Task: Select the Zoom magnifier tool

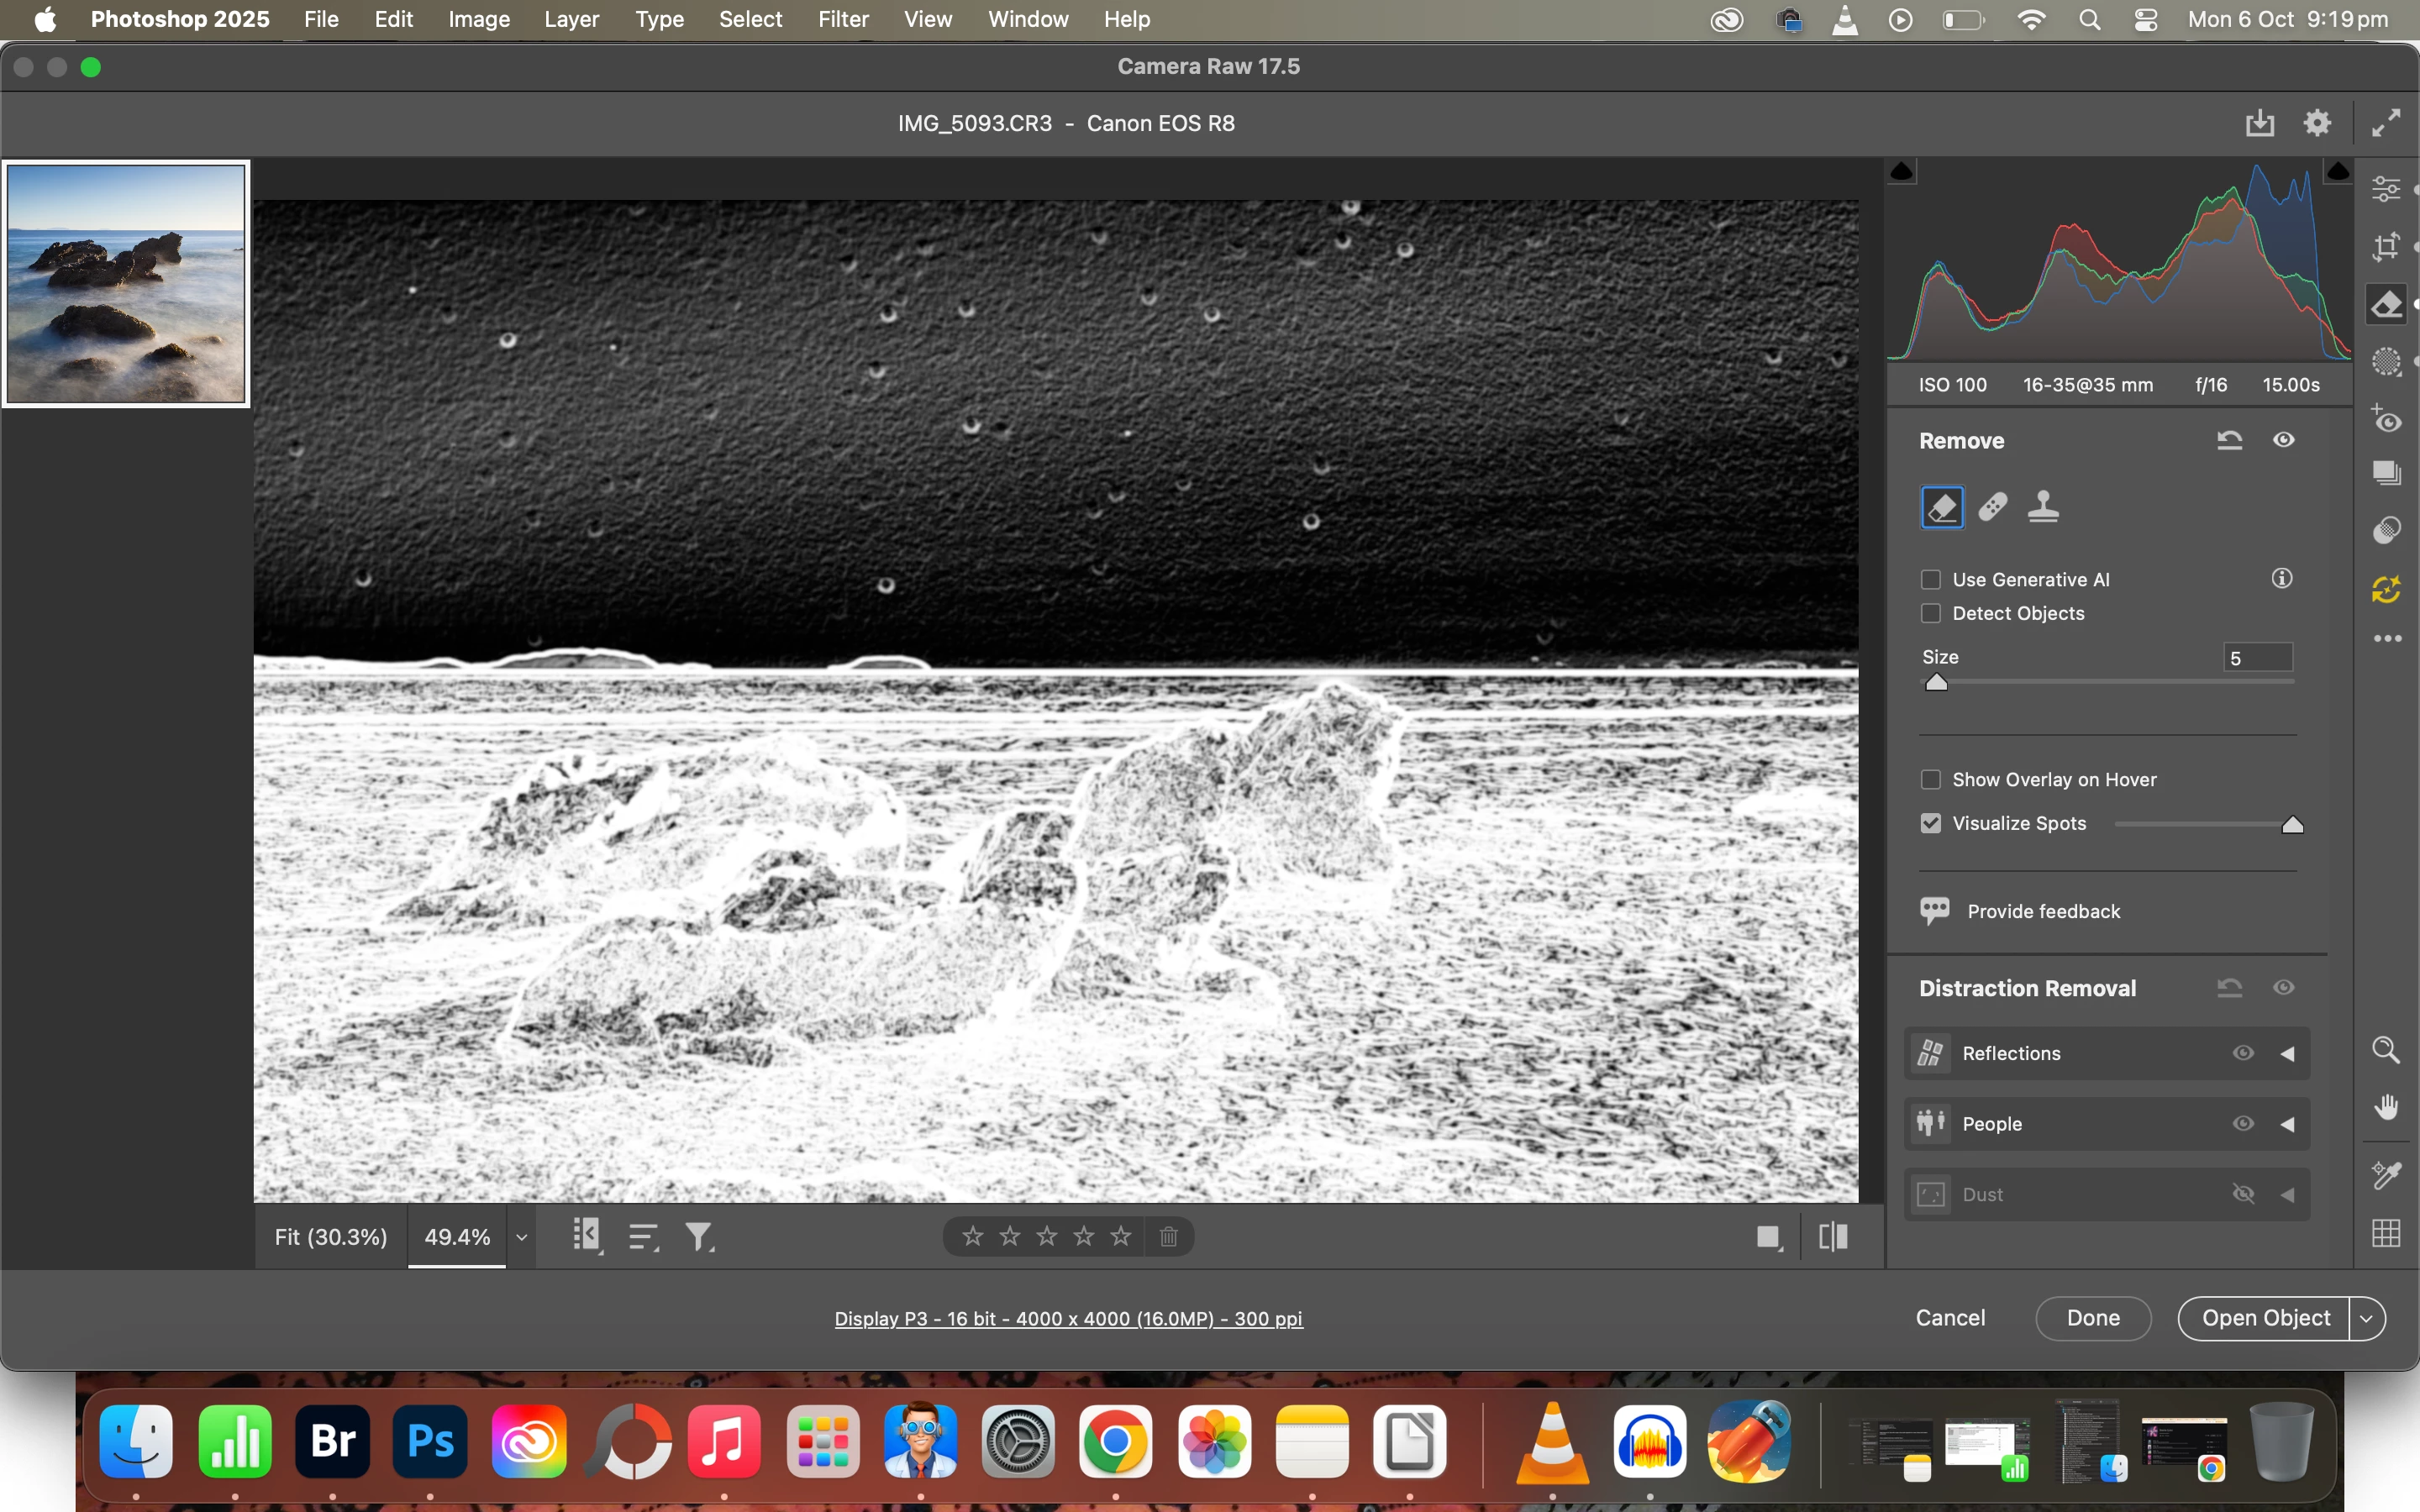Action: (2386, 1050)
